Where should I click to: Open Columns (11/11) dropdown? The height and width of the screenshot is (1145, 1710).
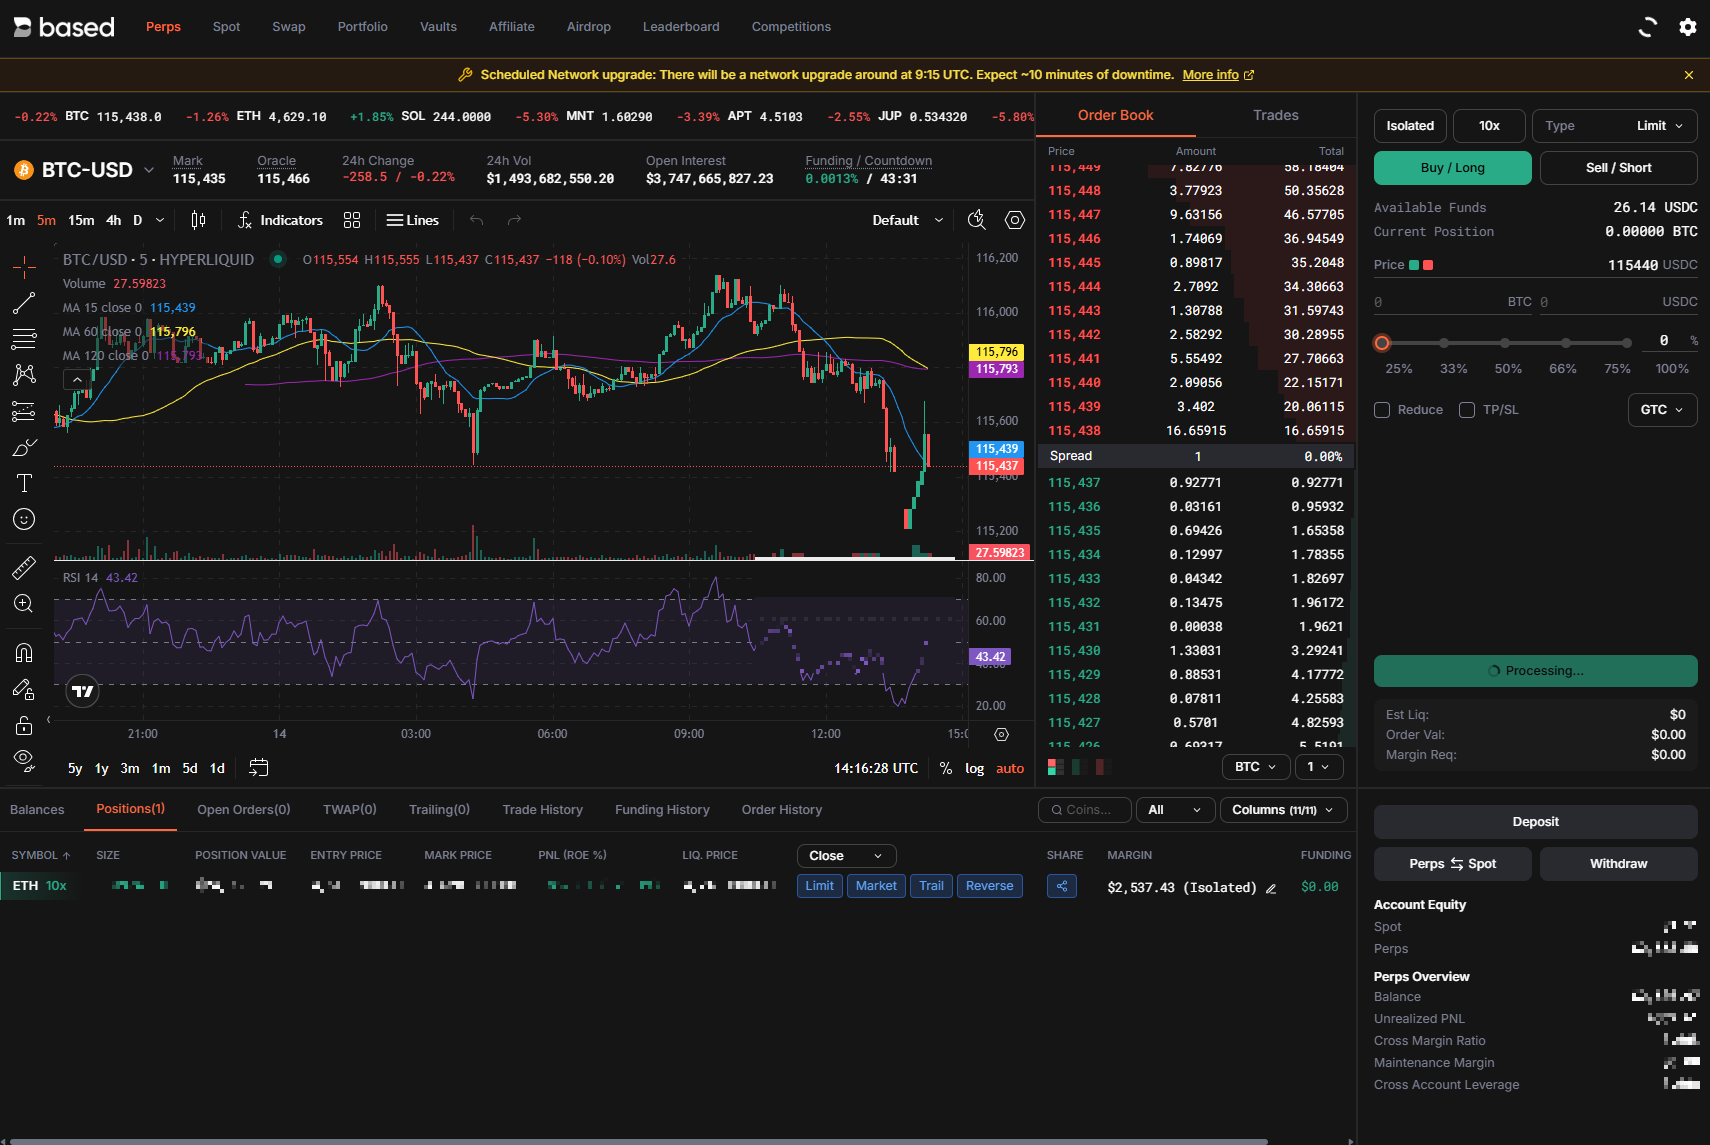pos(1283,810)
